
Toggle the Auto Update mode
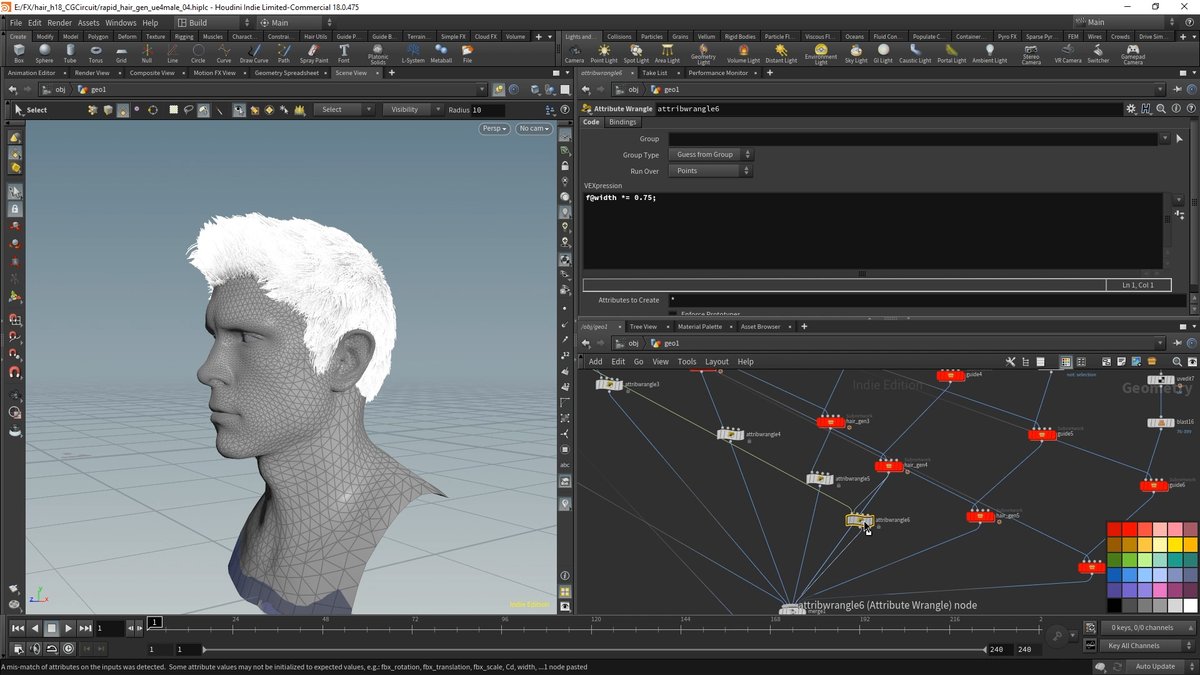click(x=1157, y=666)
